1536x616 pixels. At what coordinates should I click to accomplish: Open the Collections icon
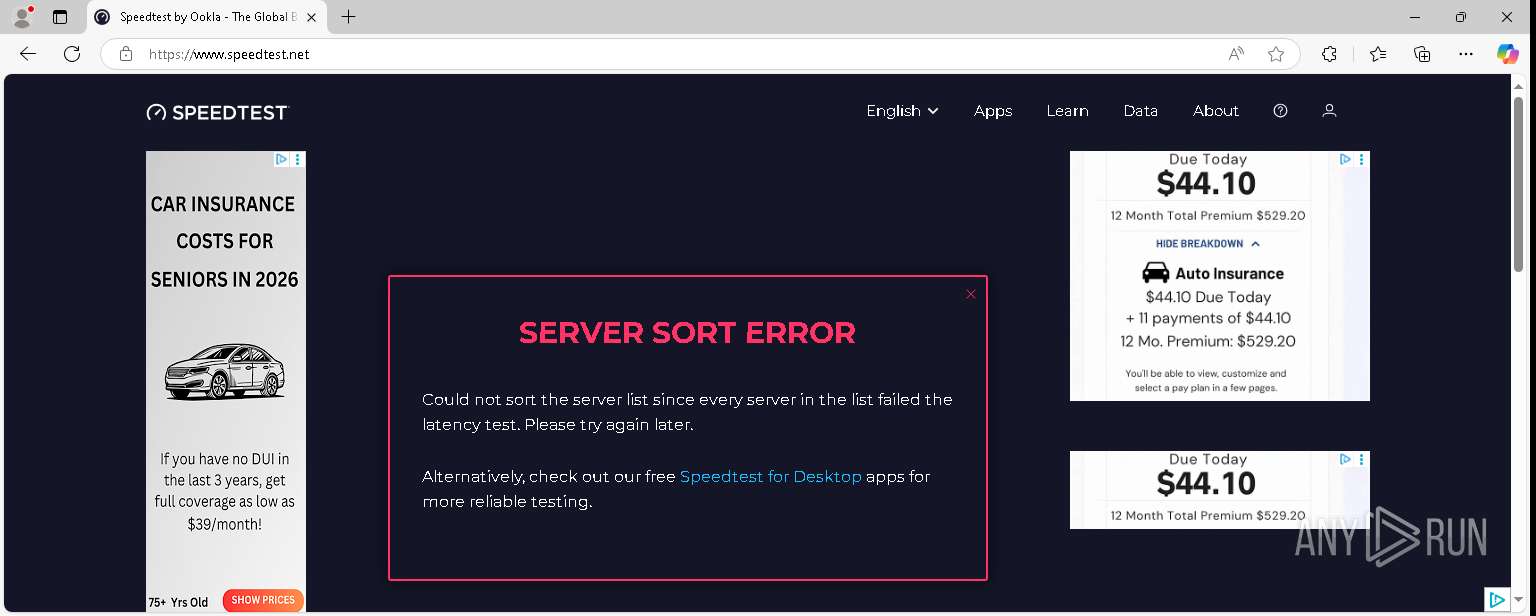[x=1422, y=54]
